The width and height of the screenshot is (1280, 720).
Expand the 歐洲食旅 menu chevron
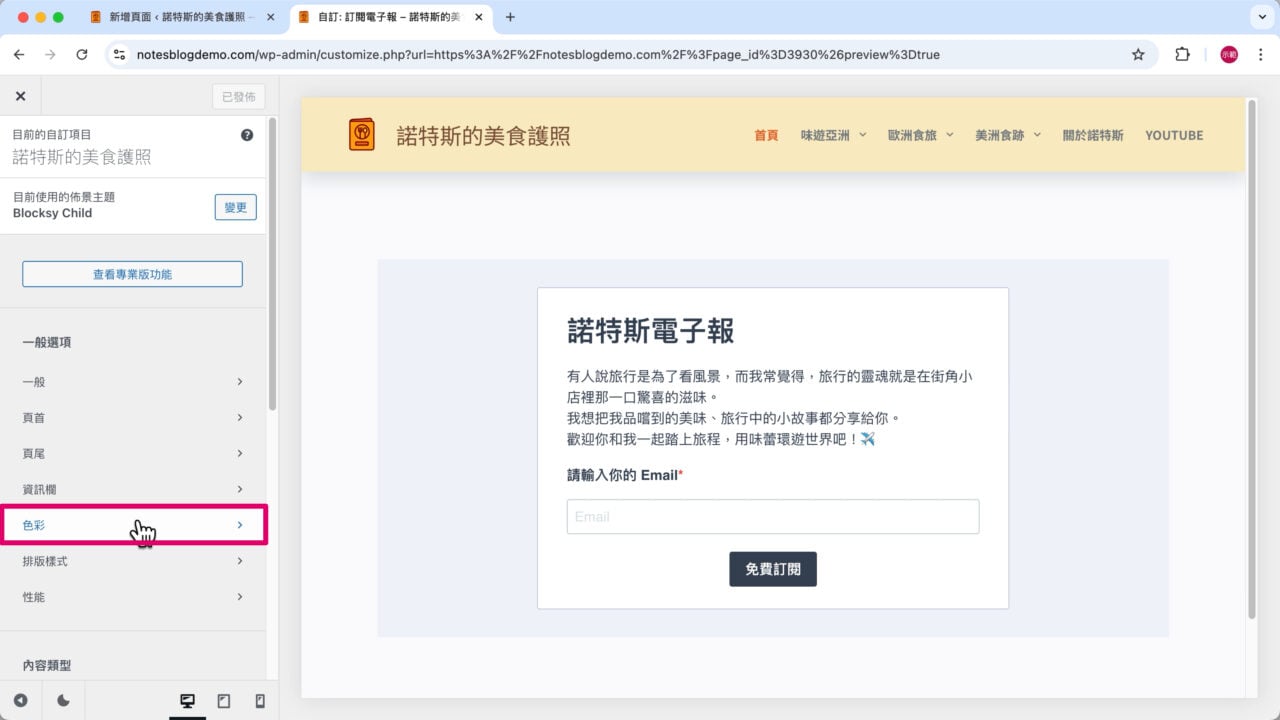tap(948, 135)
